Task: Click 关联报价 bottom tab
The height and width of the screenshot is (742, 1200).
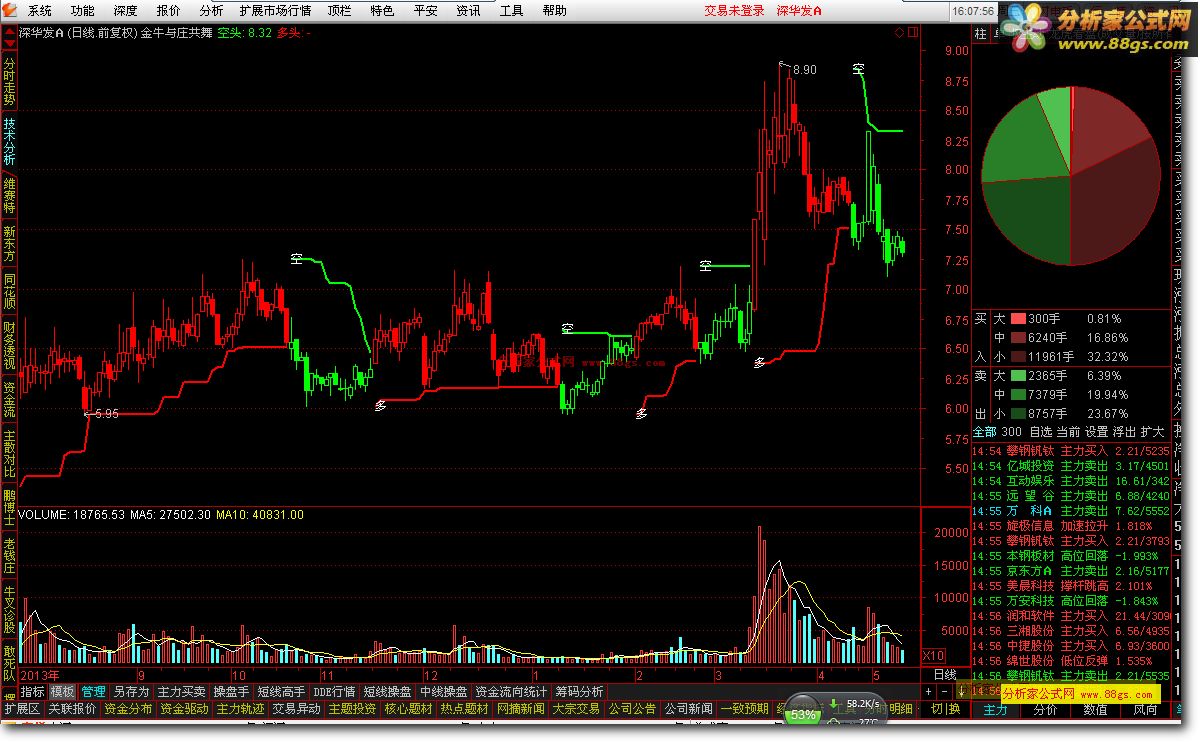Action: tap(72, 709)
